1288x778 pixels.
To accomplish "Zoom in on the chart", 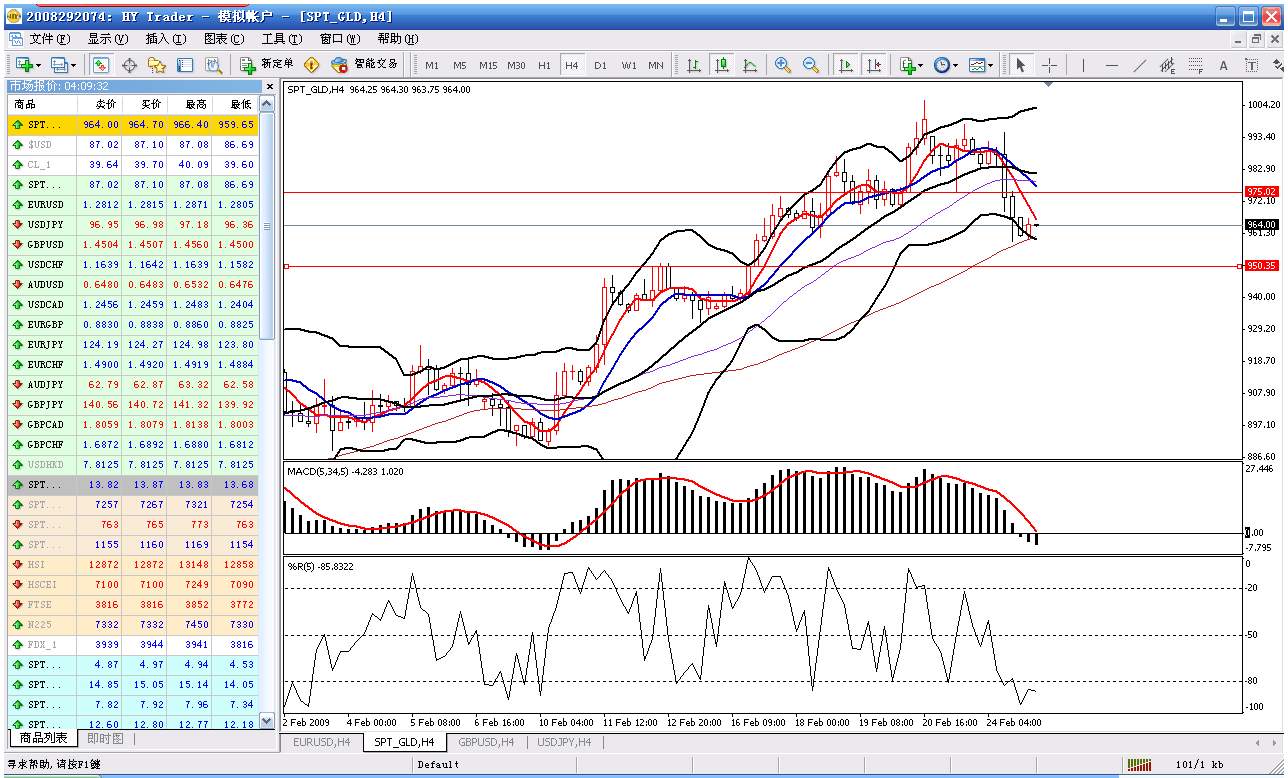I will tap(783, 65).
